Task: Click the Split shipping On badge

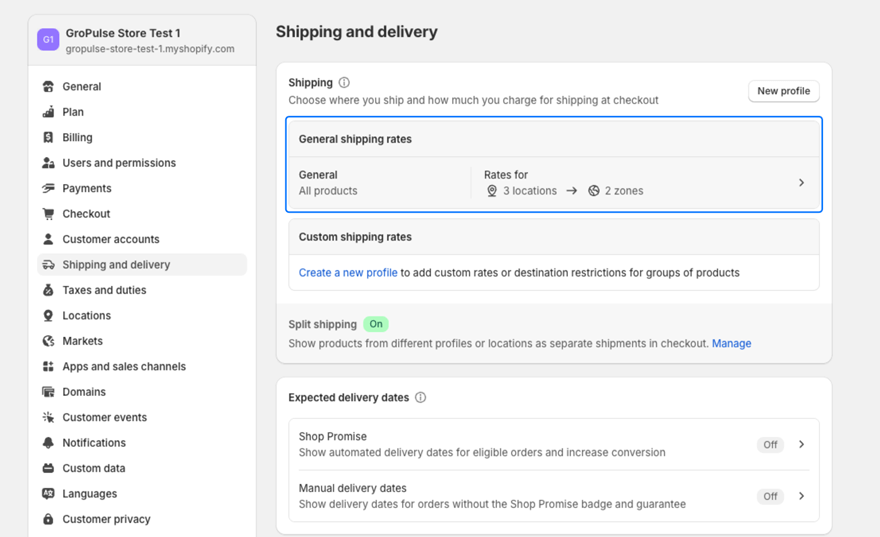Action: click(376, 324)
